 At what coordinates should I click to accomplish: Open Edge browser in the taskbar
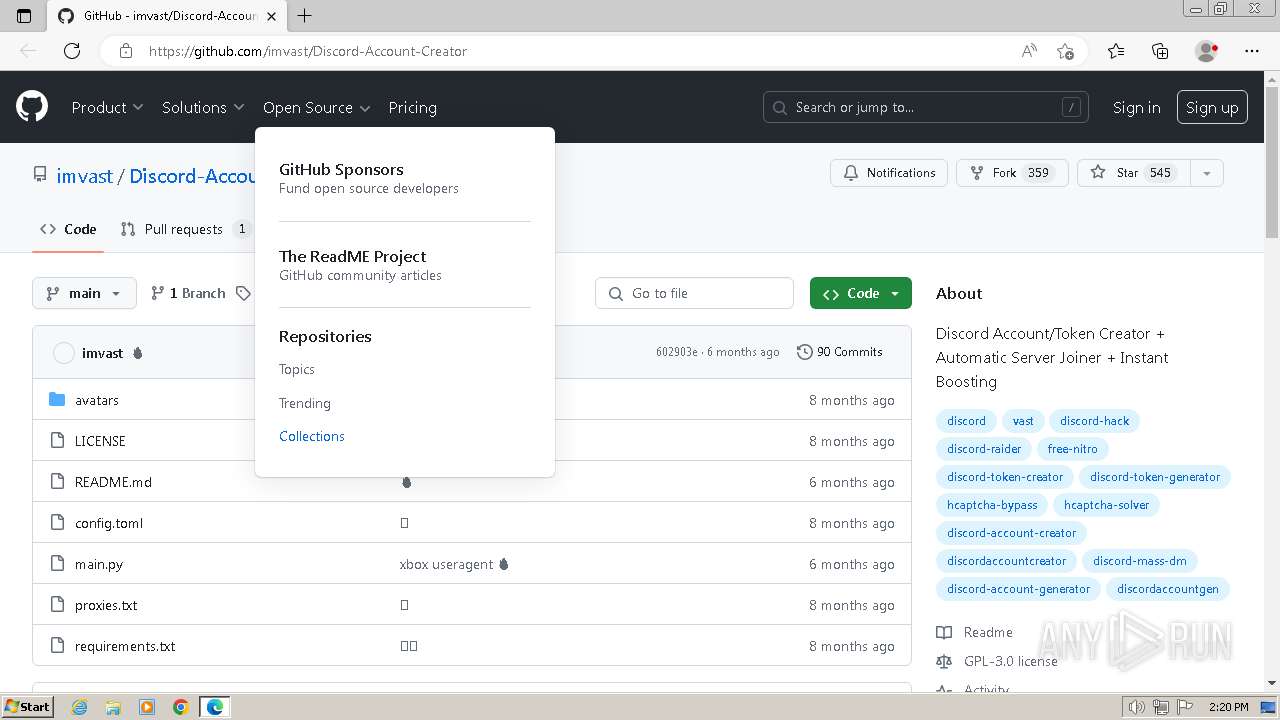point(215,707)
